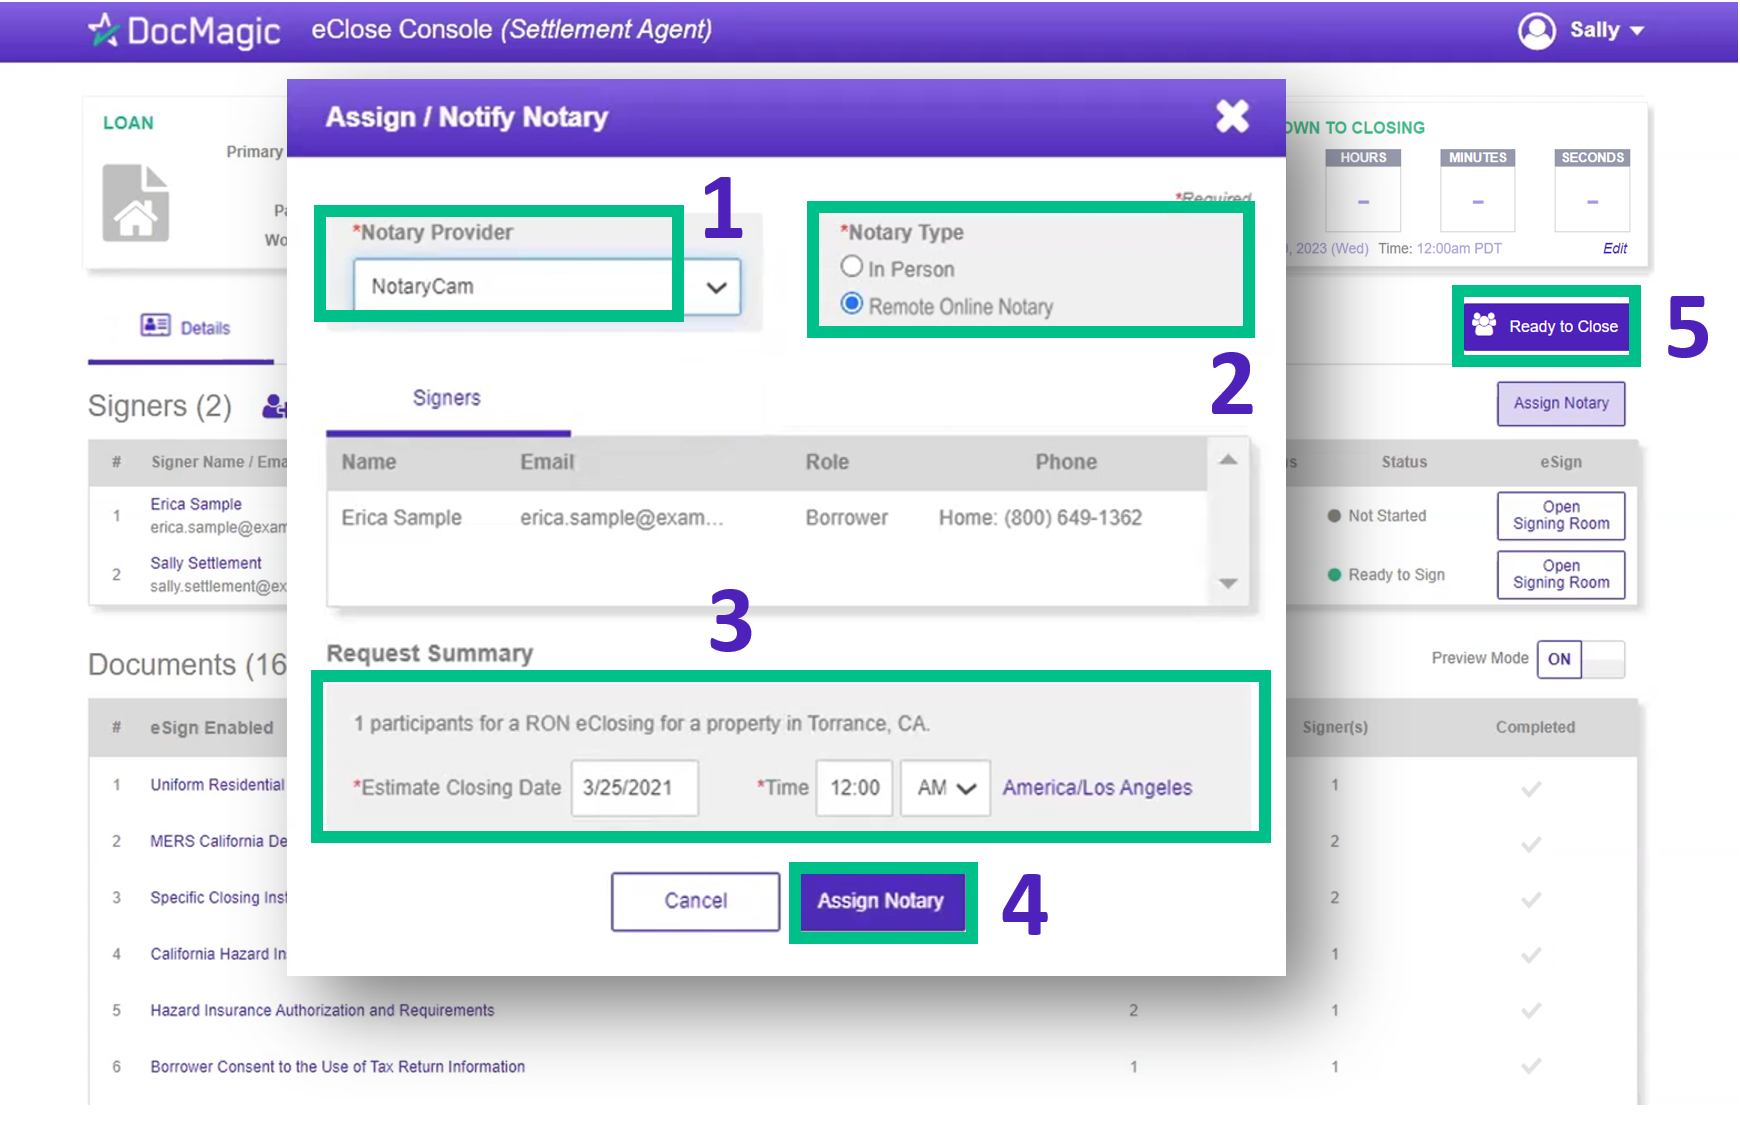Click the purple Assign Notary confirm button

[881, 901]
